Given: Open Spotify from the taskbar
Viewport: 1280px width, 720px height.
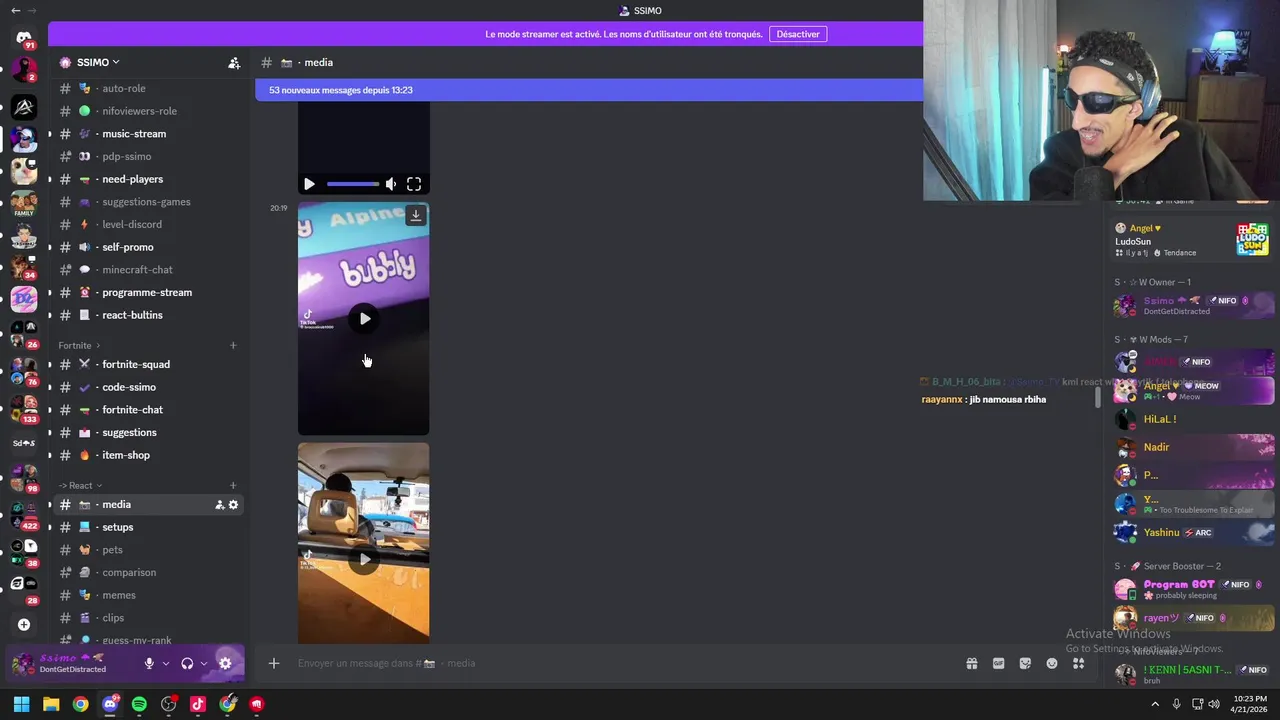Looking at the screenshot, I should (x=139, y=704).
